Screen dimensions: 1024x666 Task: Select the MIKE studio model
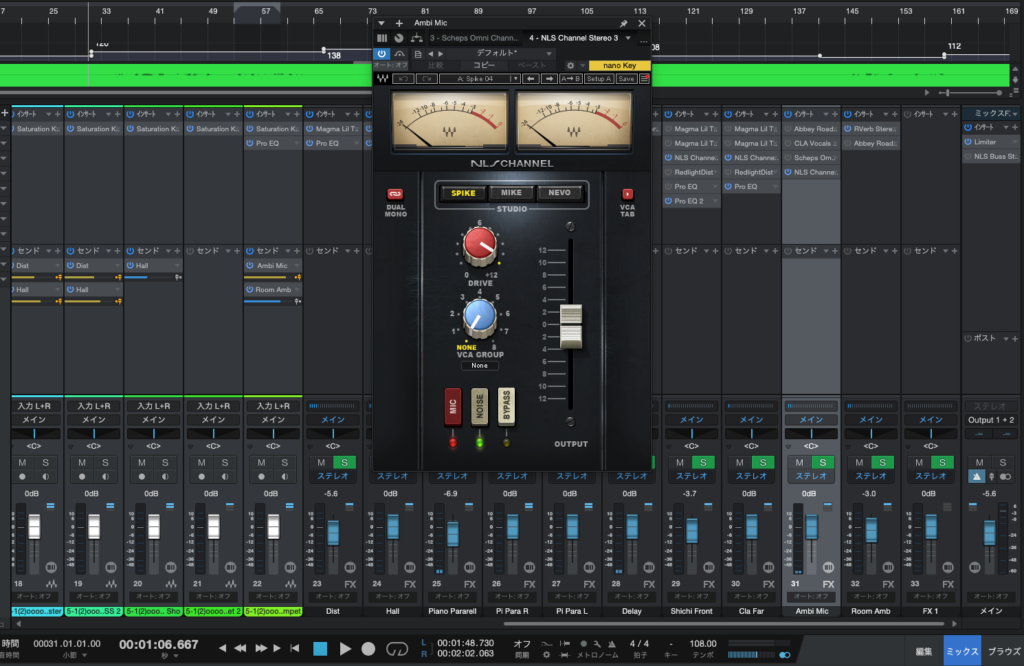coord(511,193)
